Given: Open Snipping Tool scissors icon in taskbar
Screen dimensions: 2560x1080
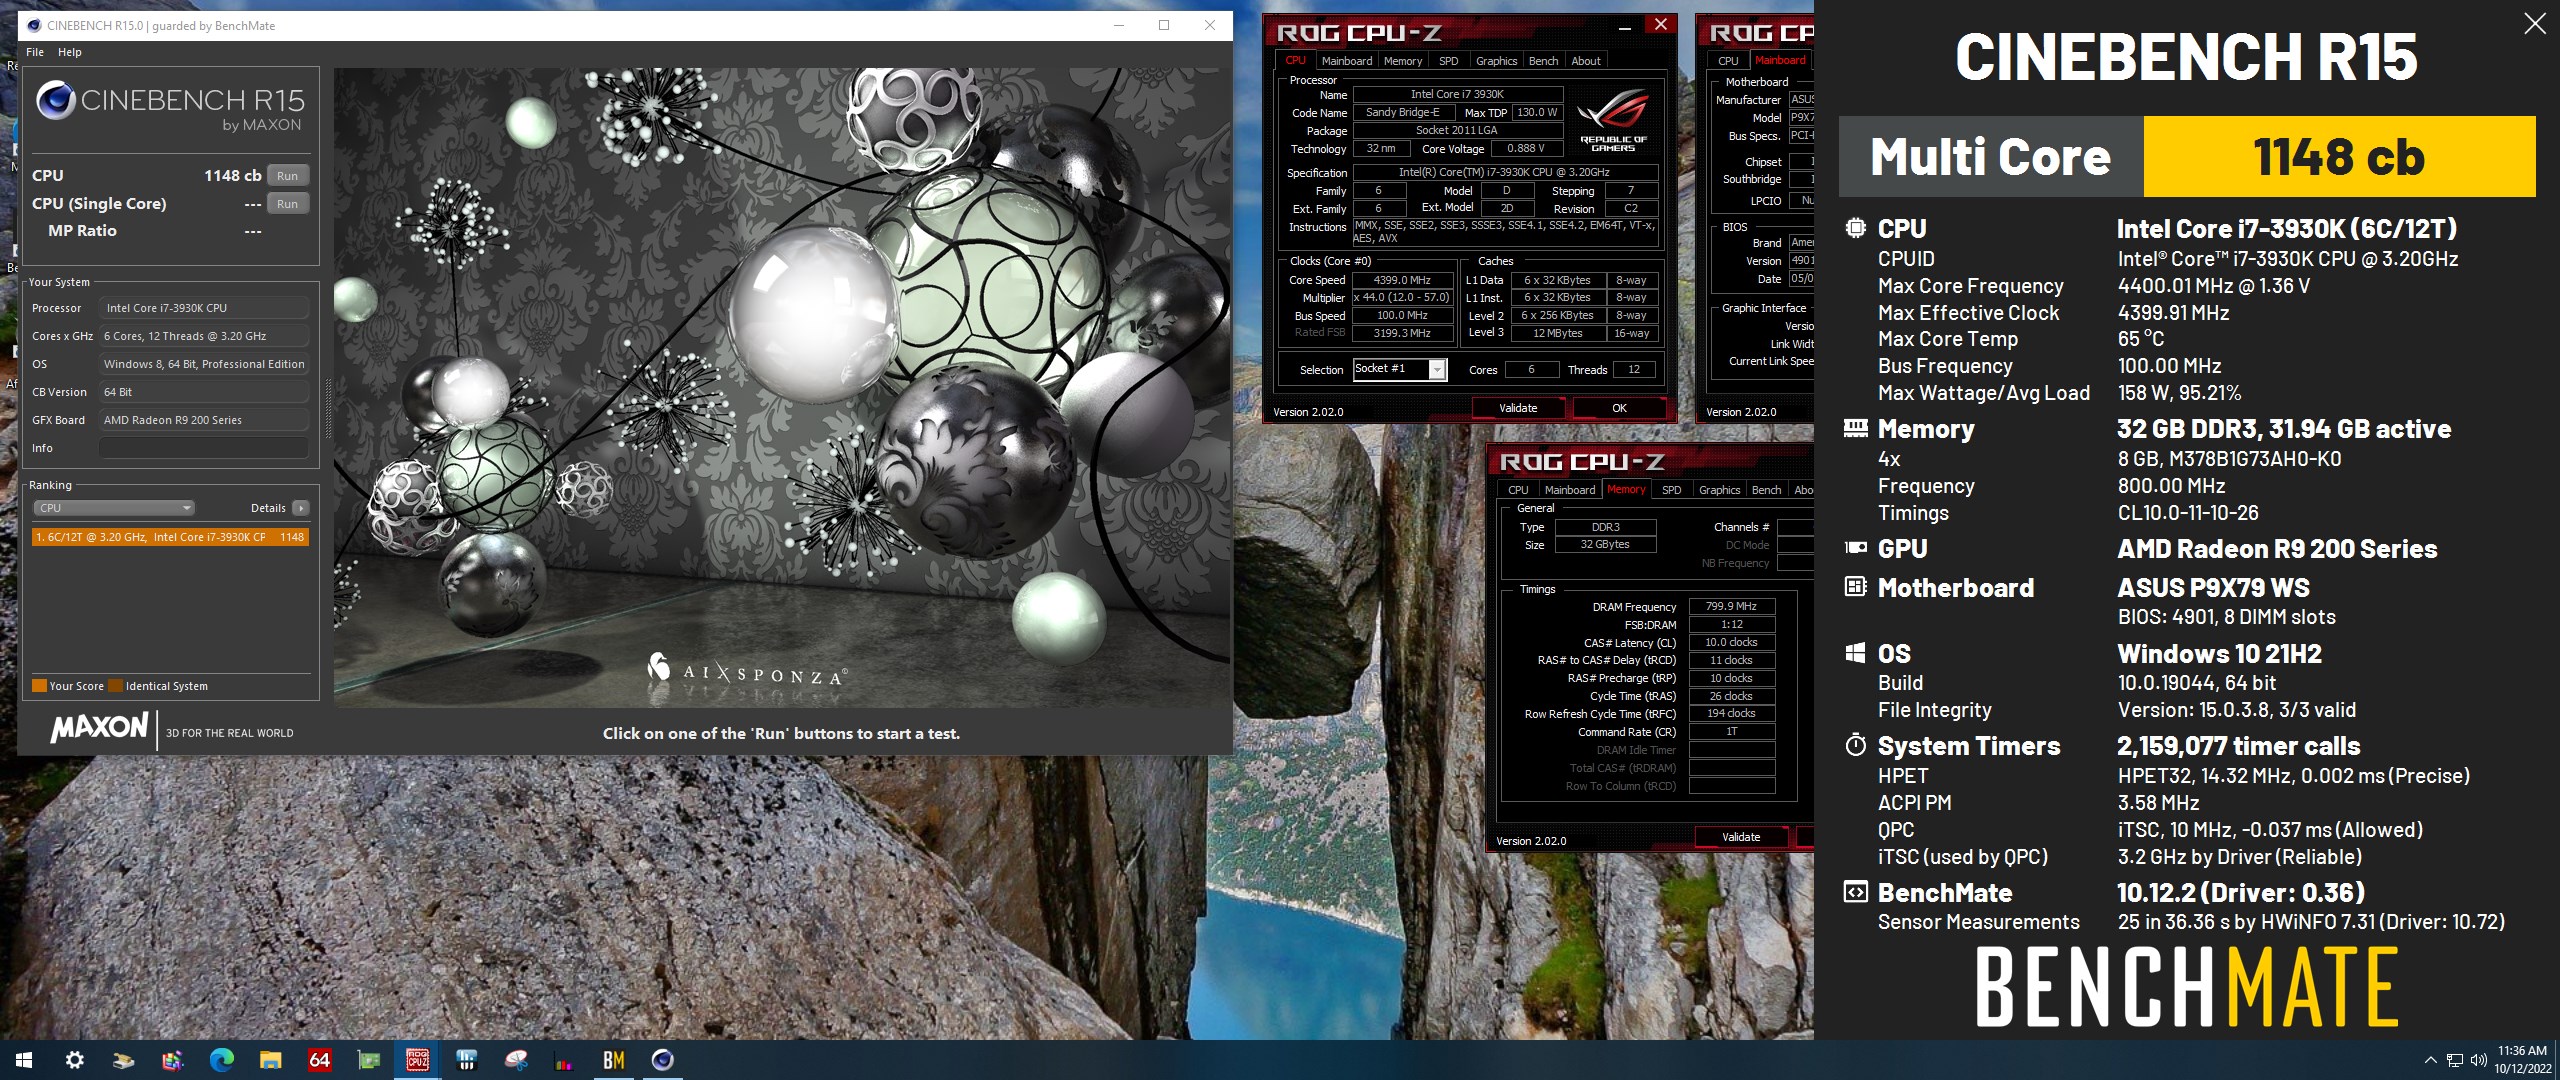Looking at the screenshot, I should point(515,1060).
